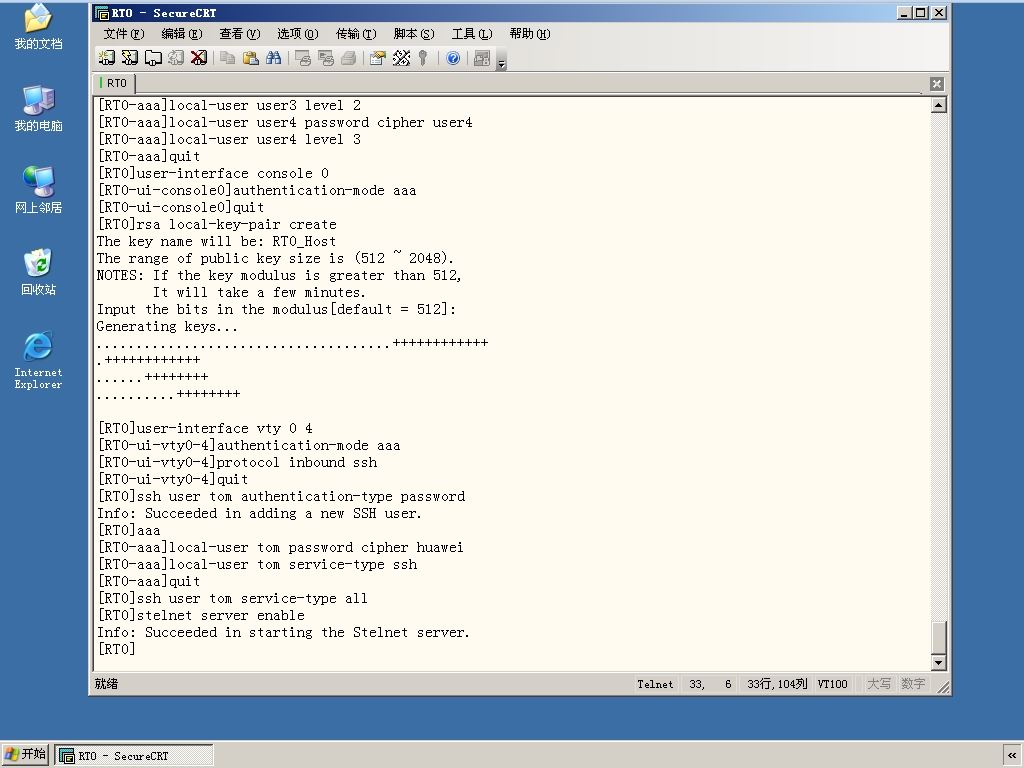Click the grayed Reconnect icon
The width and height of the screenshot is (1024, 768).
pyautogui.click(x=176, y=58)
